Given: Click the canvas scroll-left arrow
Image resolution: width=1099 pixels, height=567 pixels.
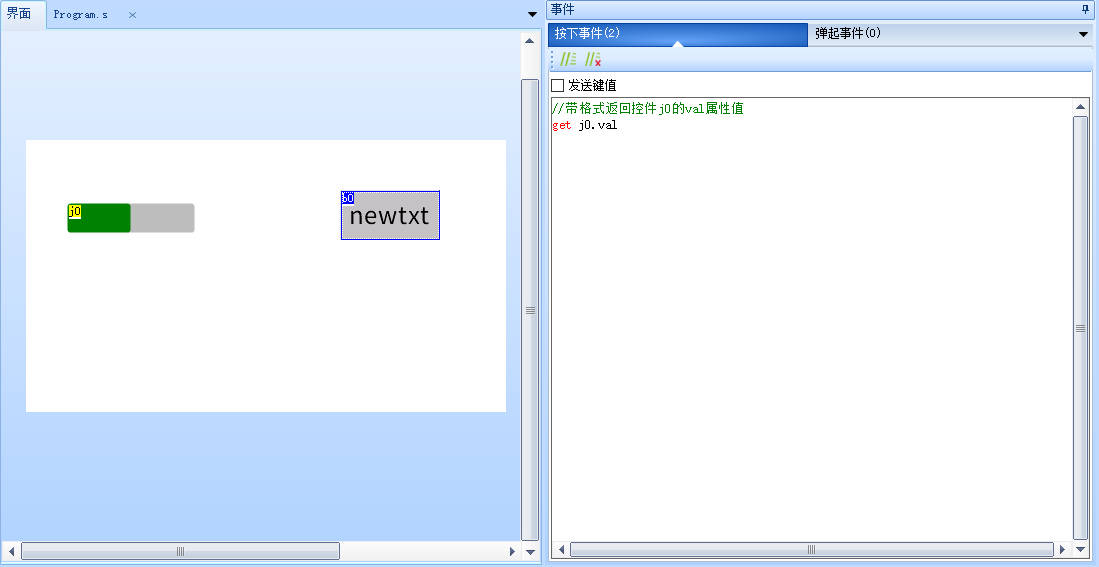Looking at the screenshot, I should 11,551.
